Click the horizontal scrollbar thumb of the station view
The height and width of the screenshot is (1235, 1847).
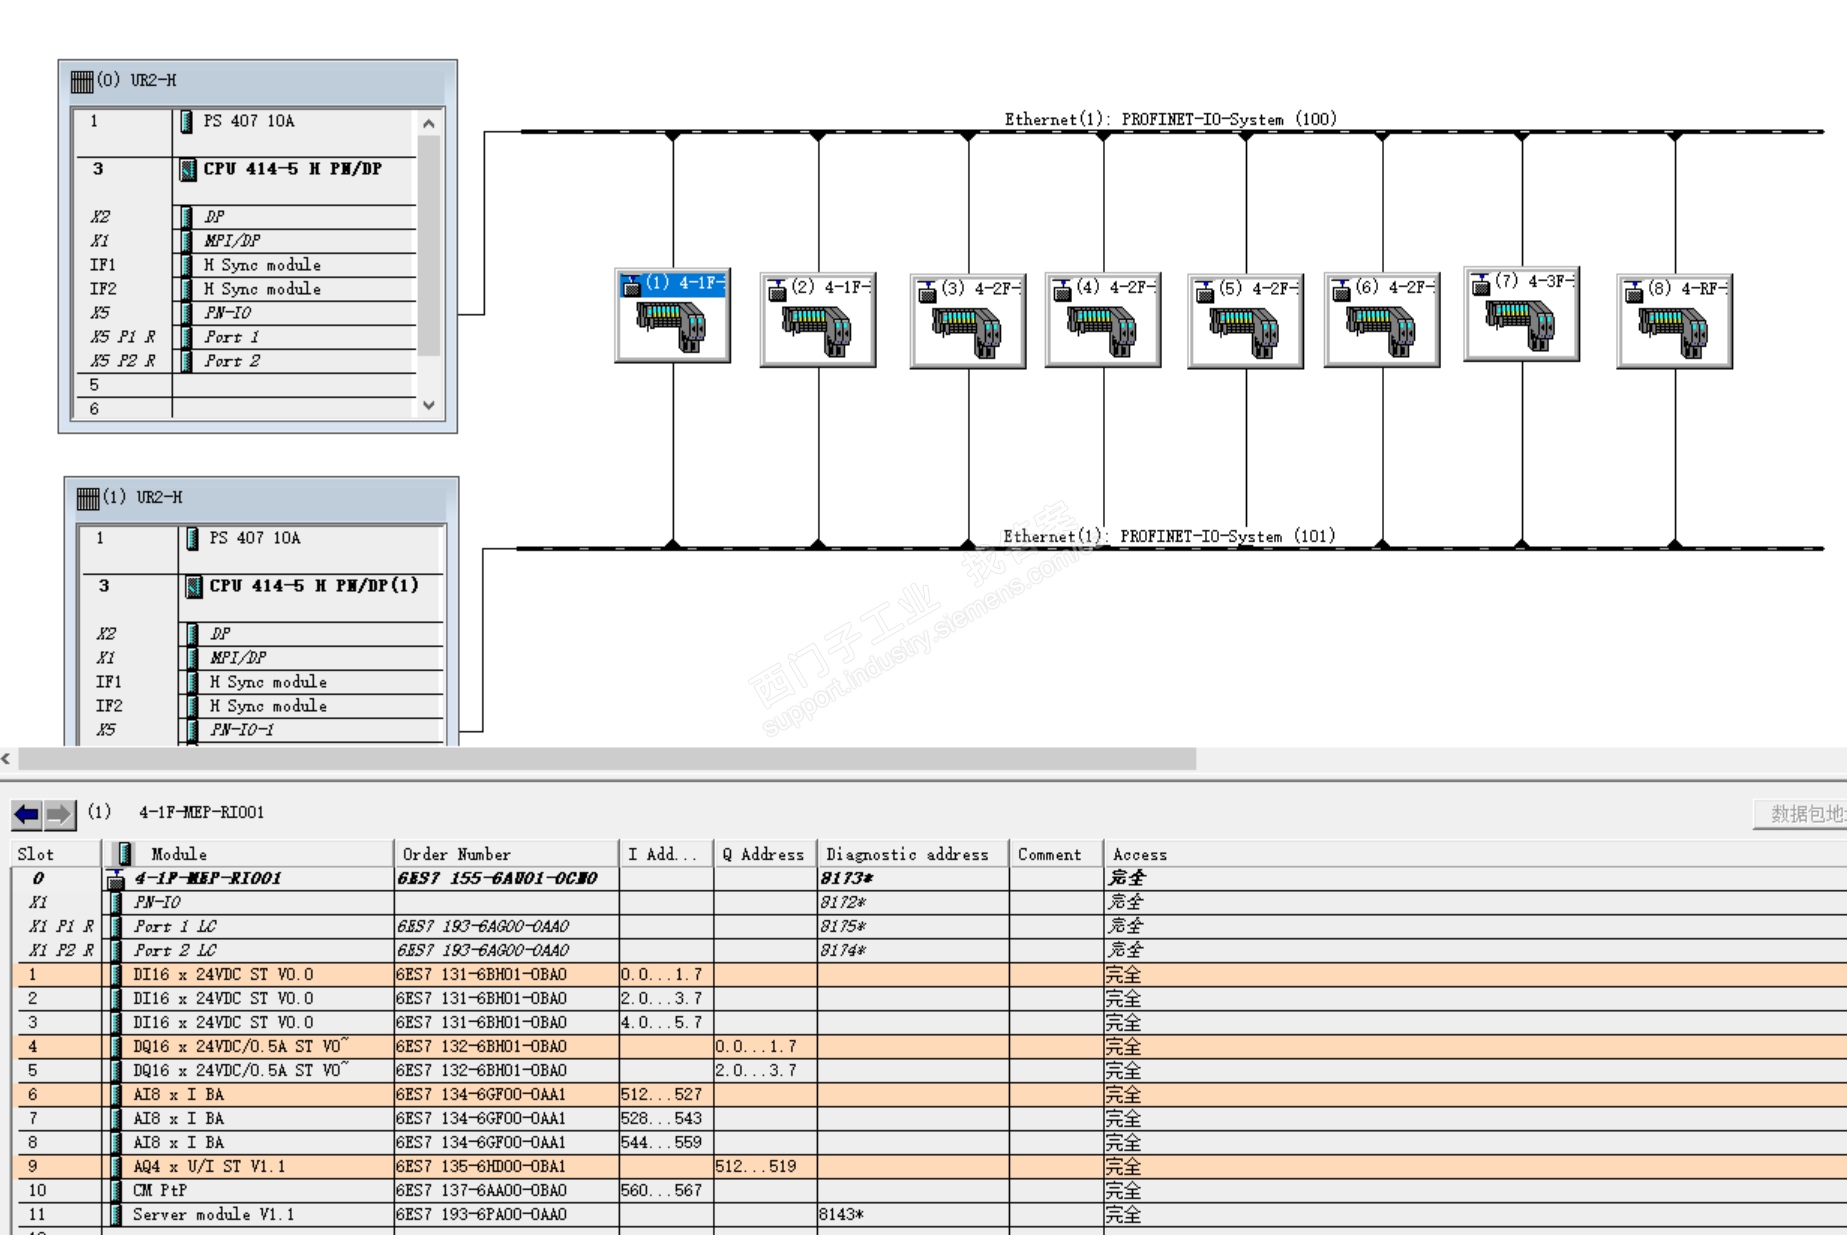pyautogui.click(x=607, y=759)
